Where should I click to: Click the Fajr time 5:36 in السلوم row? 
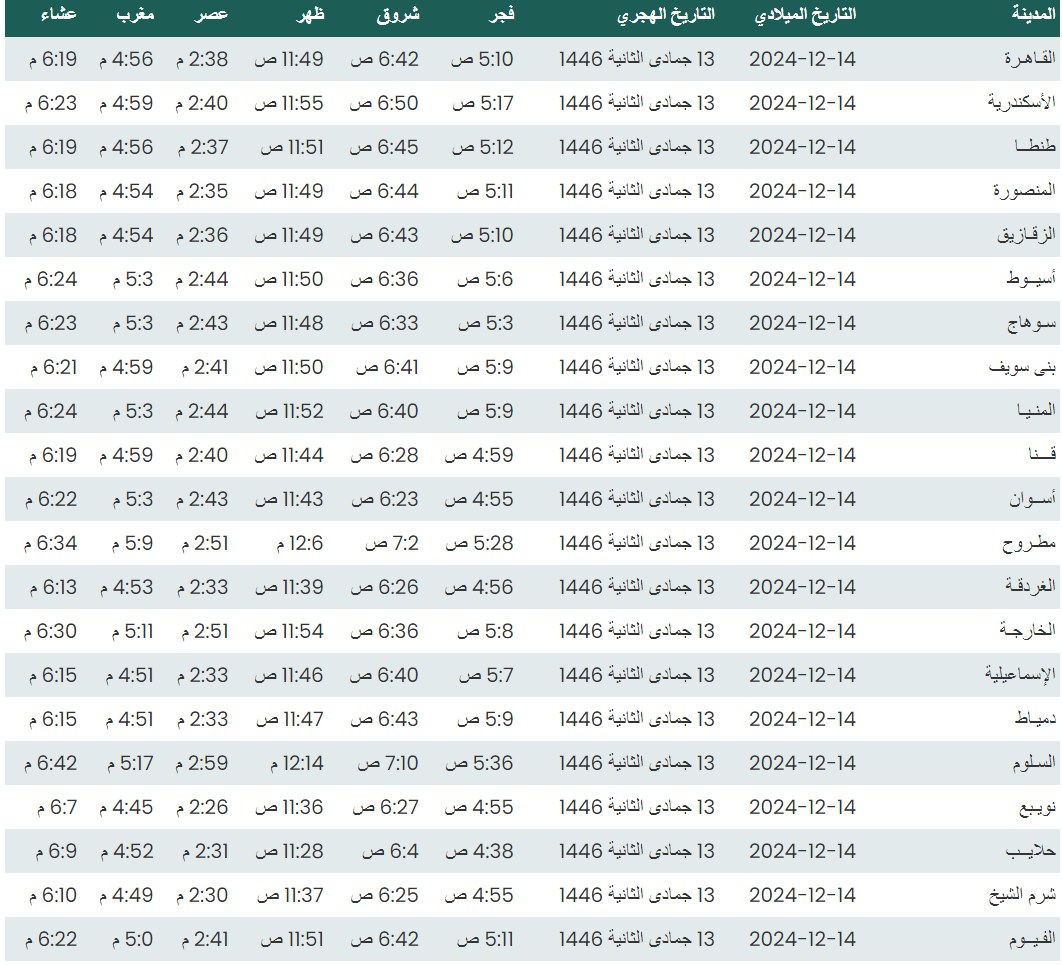tap(479, 763)
